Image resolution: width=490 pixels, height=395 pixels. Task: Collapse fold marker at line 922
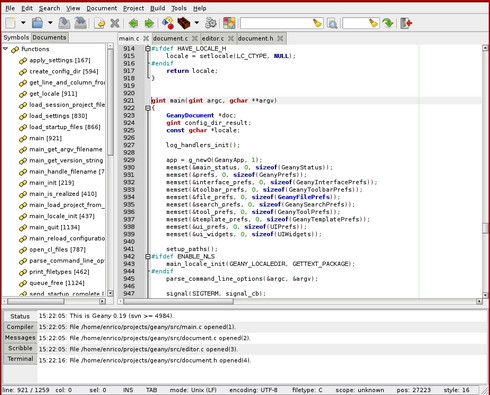tap(148, 108)
